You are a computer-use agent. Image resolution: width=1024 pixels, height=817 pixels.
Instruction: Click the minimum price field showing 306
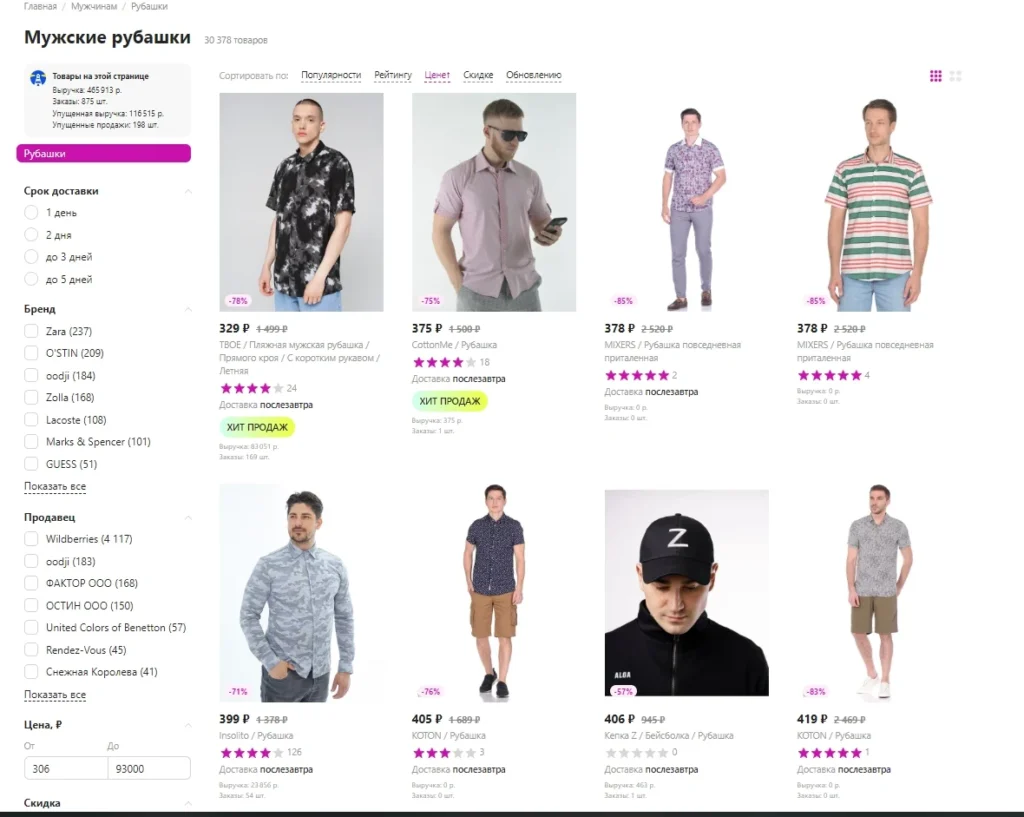click(66, 769)
